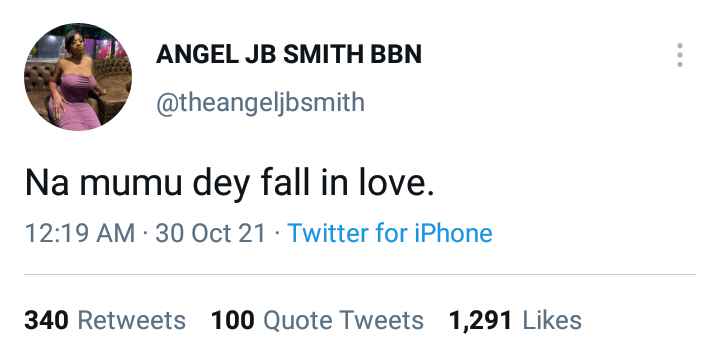The height and width of the screenshot is (360, 720).
Task: Click the 30 Oct 21 date
Action: (x=211, y=233)
